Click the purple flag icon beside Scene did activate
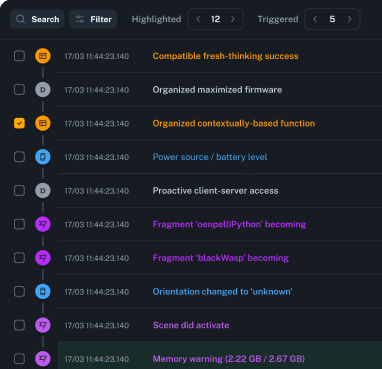The image size is (382, 369). [x=43, y=325]
